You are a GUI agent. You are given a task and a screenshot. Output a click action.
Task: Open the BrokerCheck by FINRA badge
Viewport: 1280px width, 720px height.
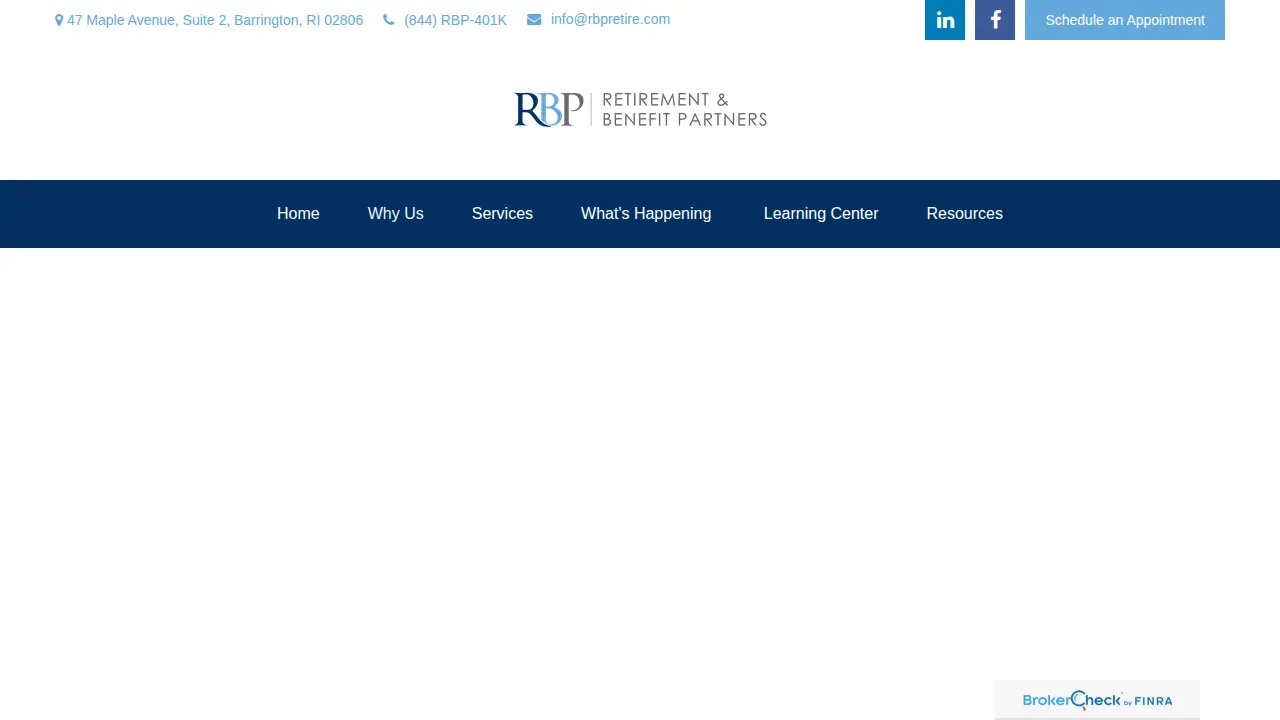pyautogui.click(x=1097, y=700)
